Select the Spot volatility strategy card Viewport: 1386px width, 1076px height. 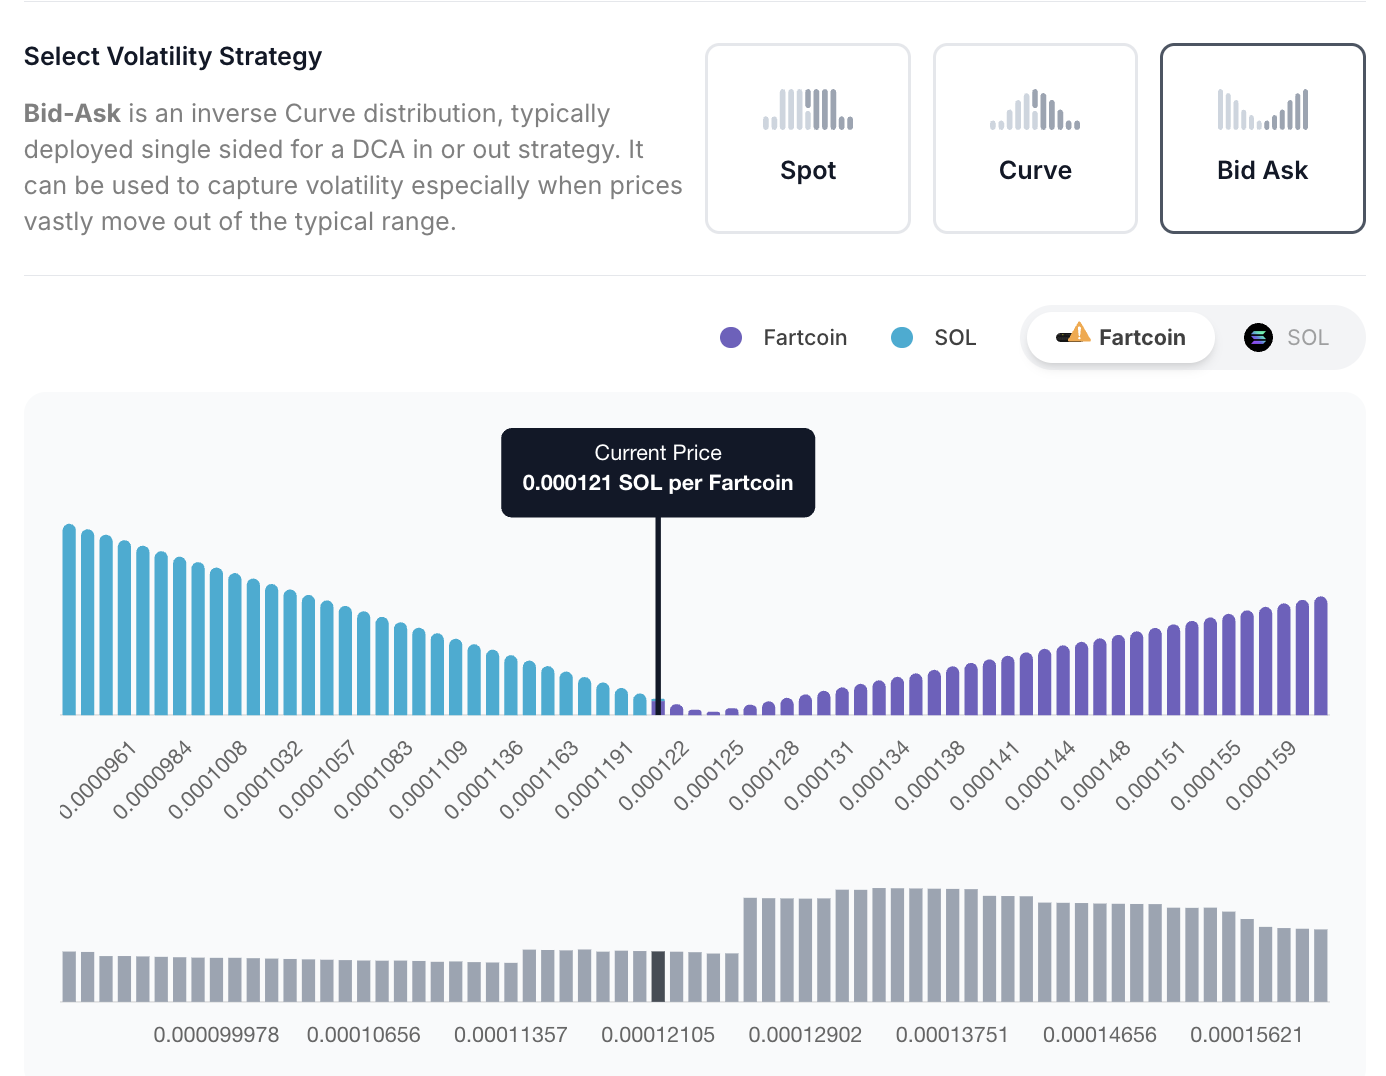[x=807, y=139]
